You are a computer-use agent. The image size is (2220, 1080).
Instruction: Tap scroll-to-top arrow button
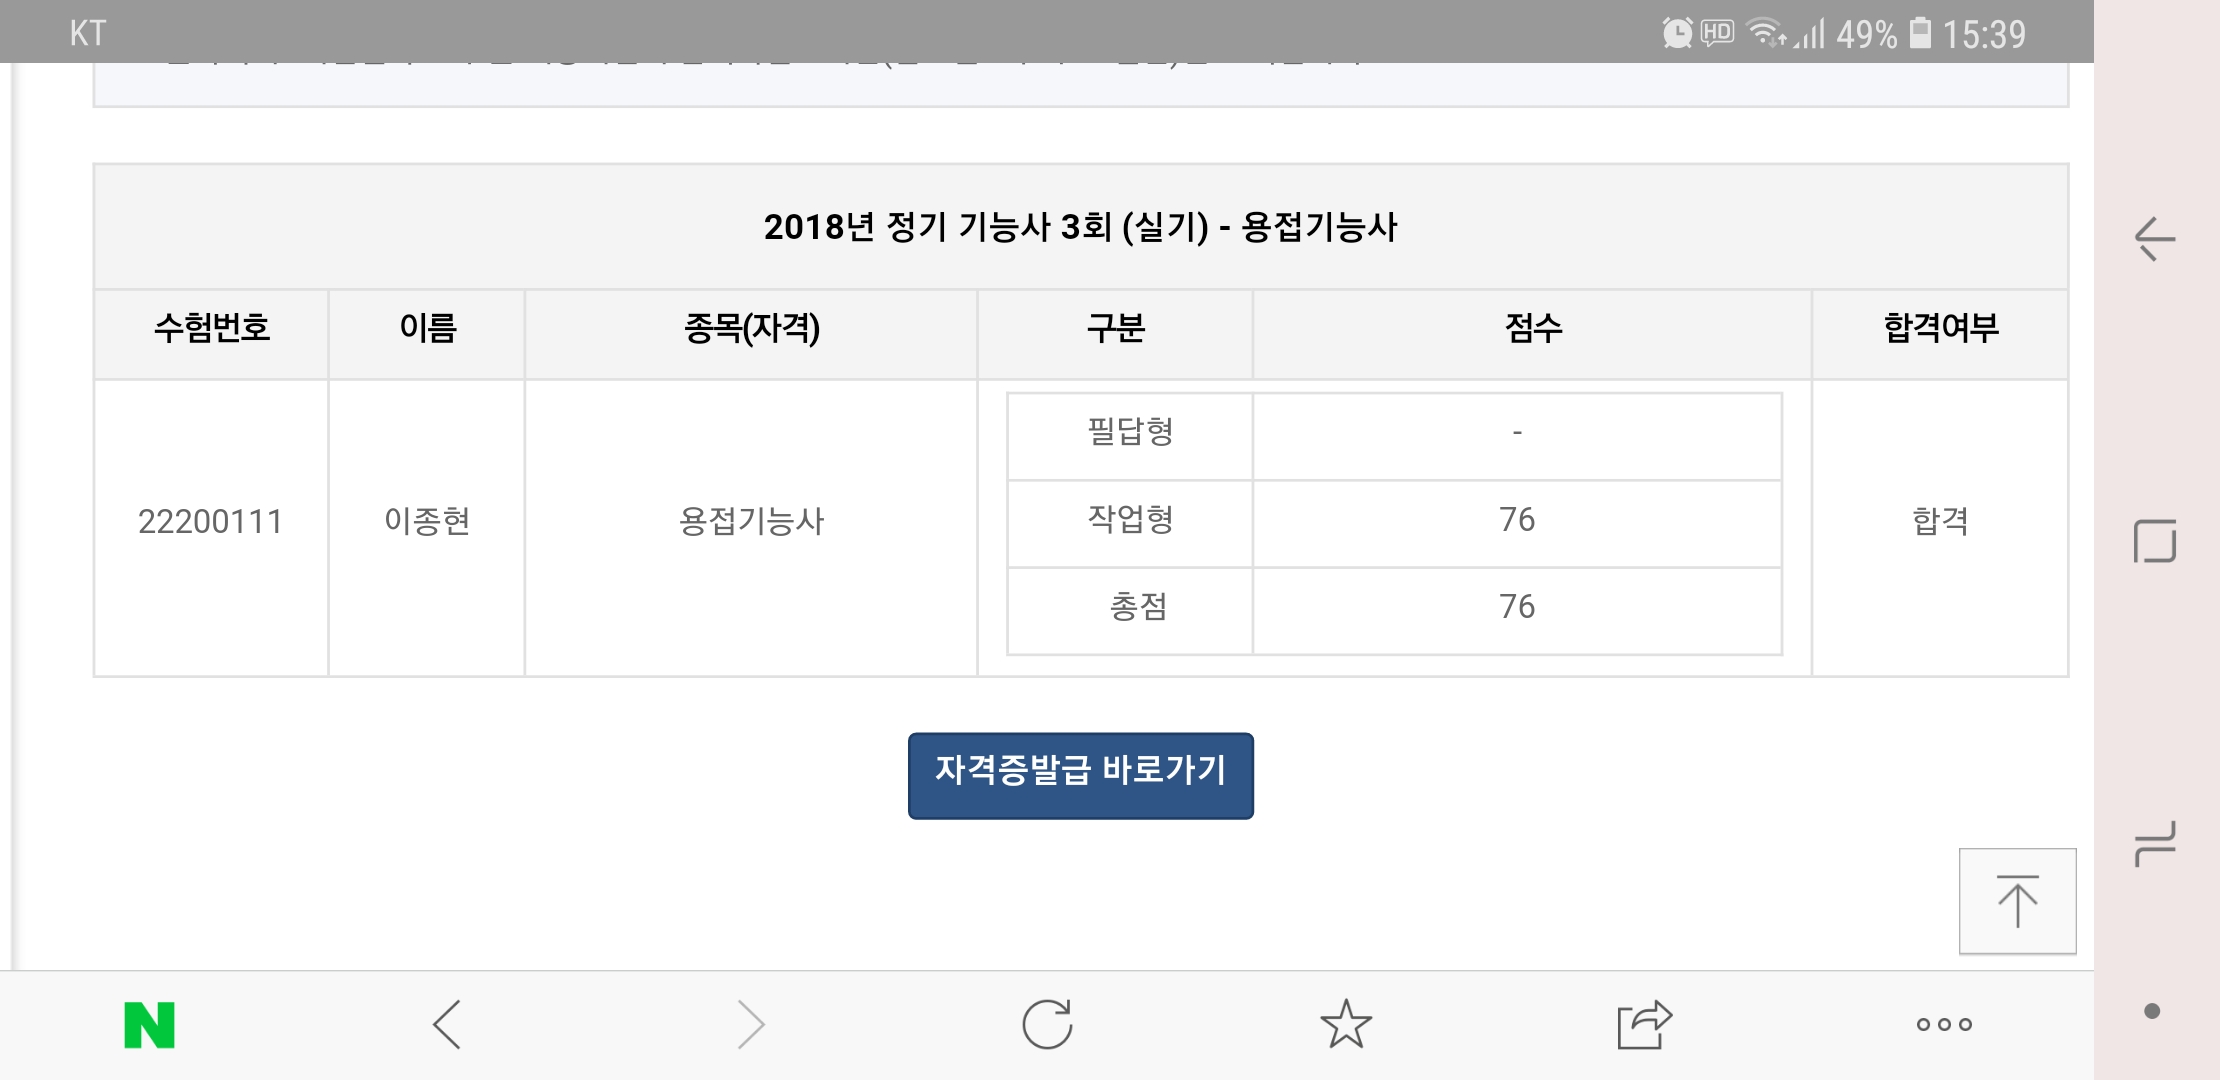(2017, 901)
